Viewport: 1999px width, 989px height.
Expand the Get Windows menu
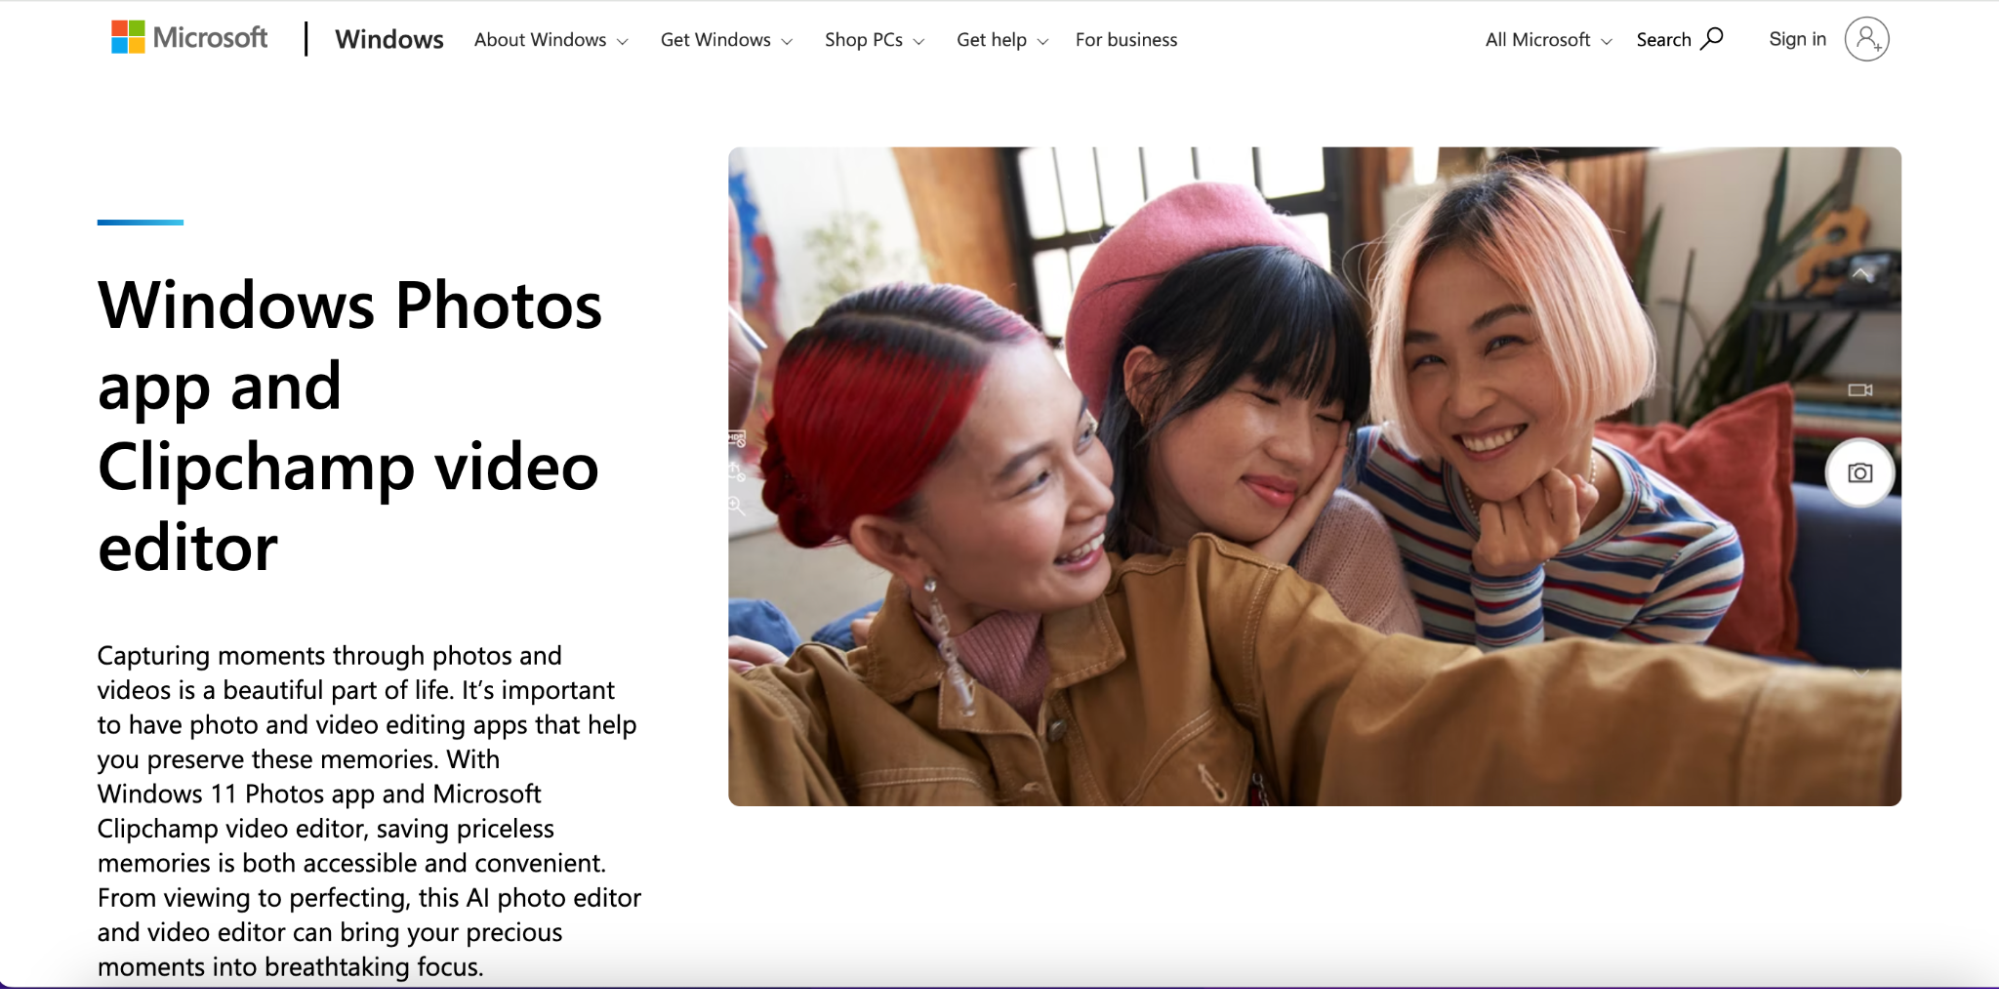(726, 40)
